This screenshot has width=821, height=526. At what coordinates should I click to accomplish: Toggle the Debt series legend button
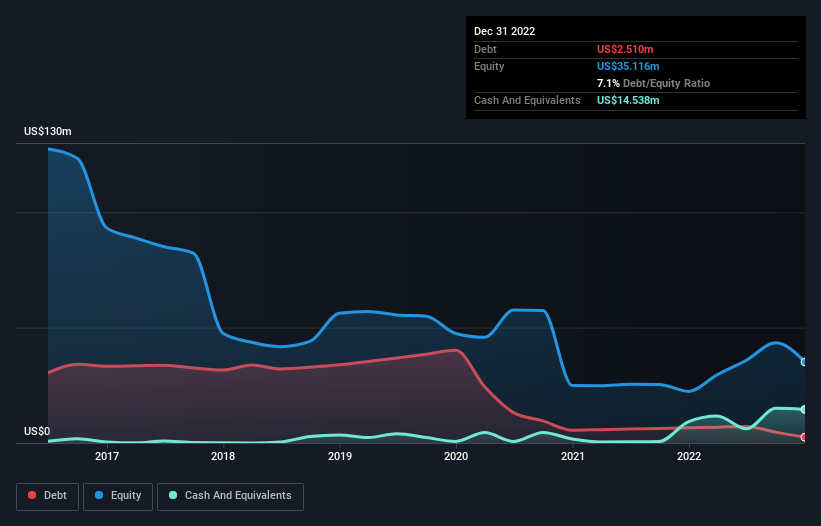[x=47, y=496]
